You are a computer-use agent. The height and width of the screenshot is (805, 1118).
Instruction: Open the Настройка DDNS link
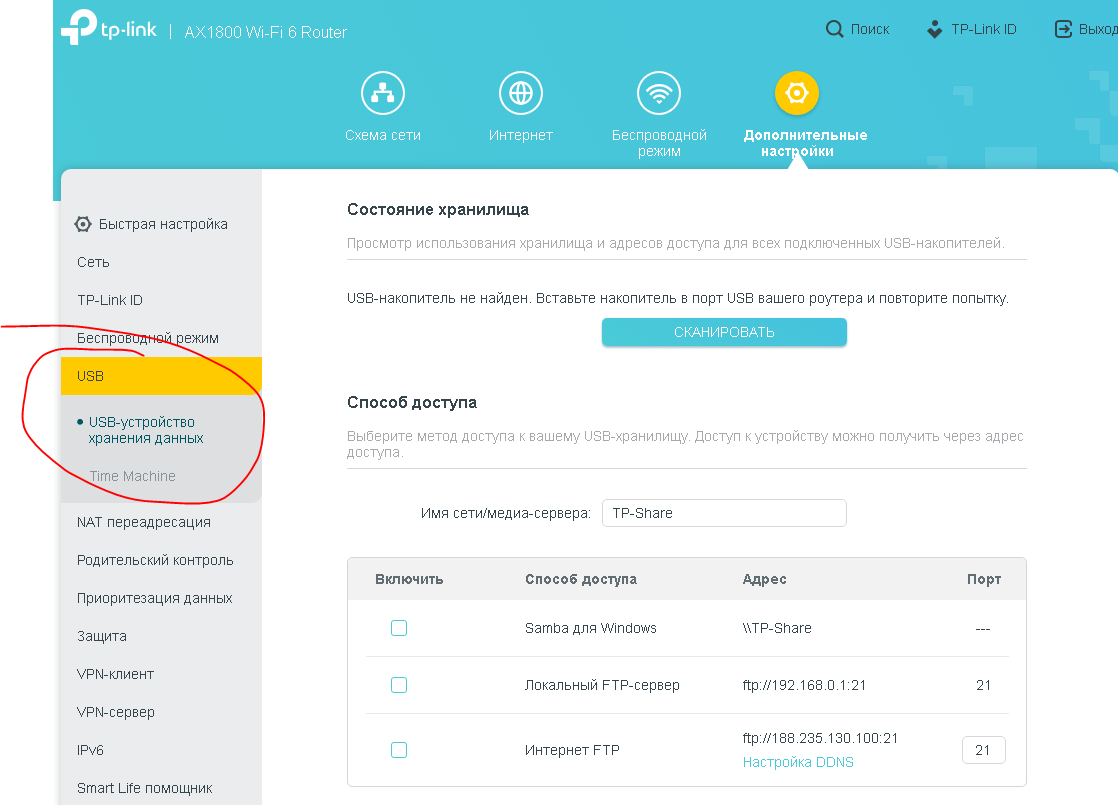[798, 762]
